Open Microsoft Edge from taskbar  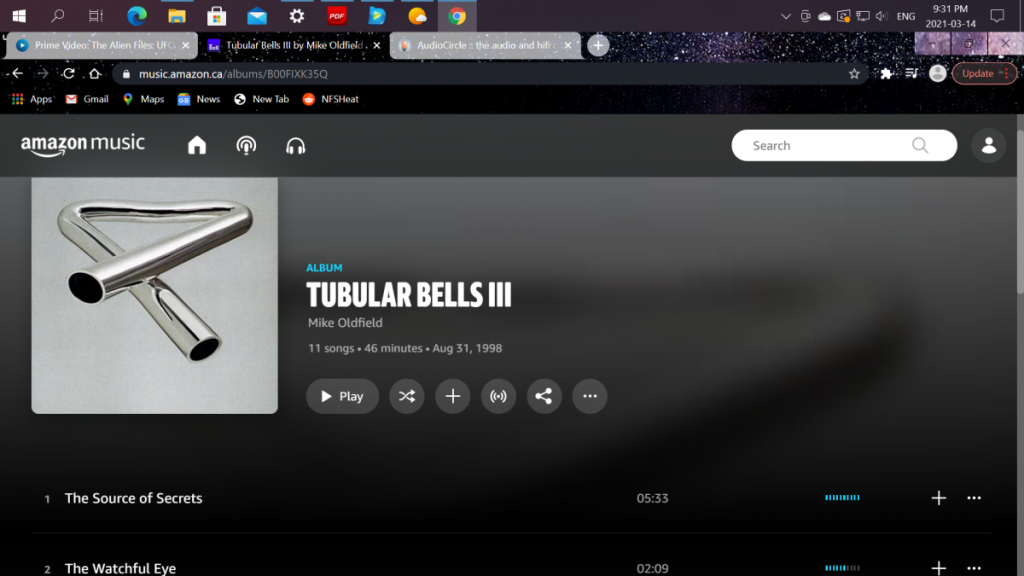[x=137, y=16]
